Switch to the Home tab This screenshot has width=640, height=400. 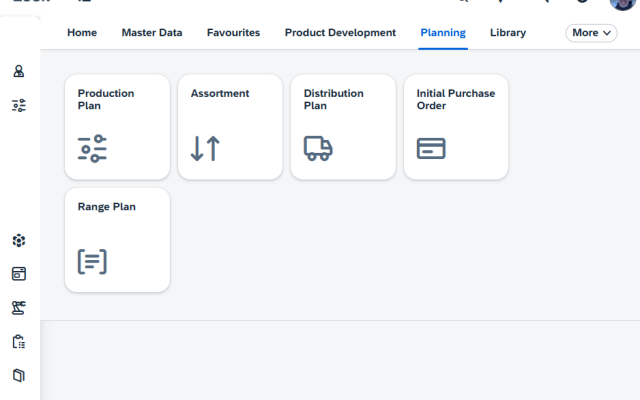point(82,33)
